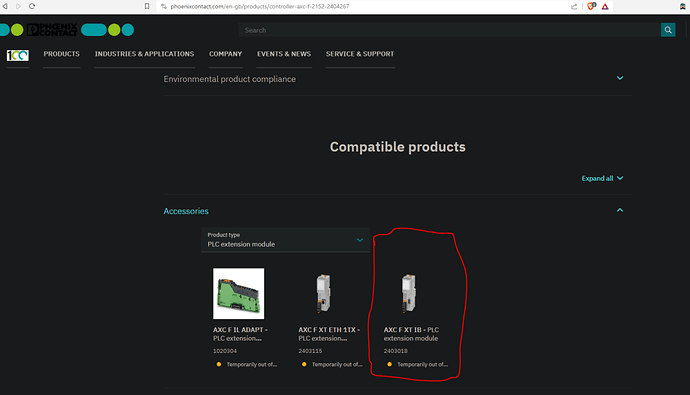The height and width of the screenshot is (395, 690).
Task: Click Environmental product compliance chevron
Action: [x=620, y=78]
